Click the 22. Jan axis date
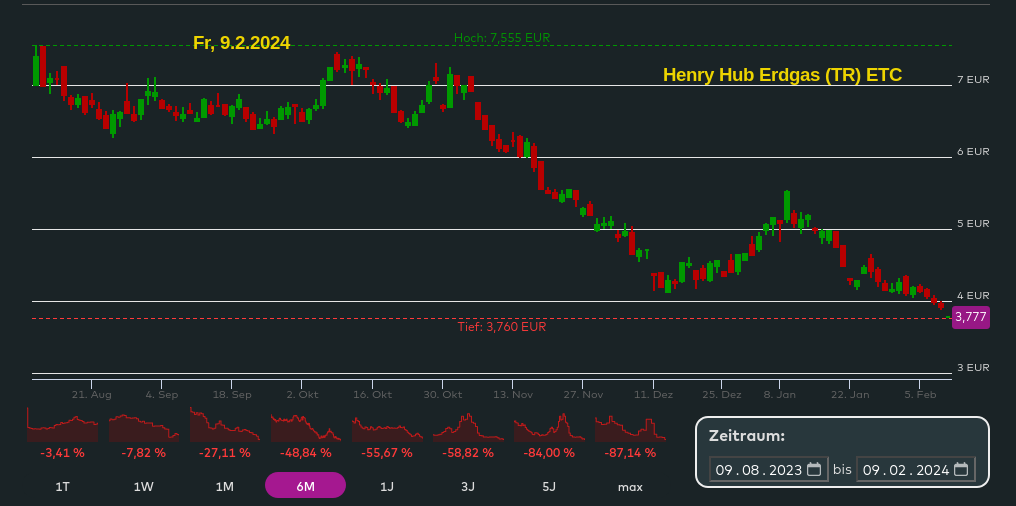The height and width of the screenshot is (506, 1016). pyautogui.click(x=850, y=395)
